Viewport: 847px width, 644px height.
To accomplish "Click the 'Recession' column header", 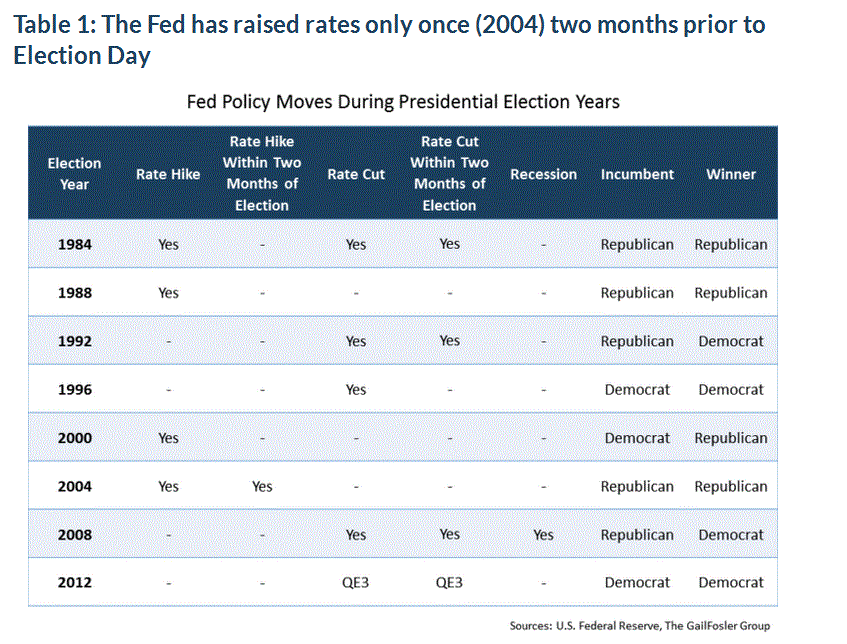I will [543, 174].
